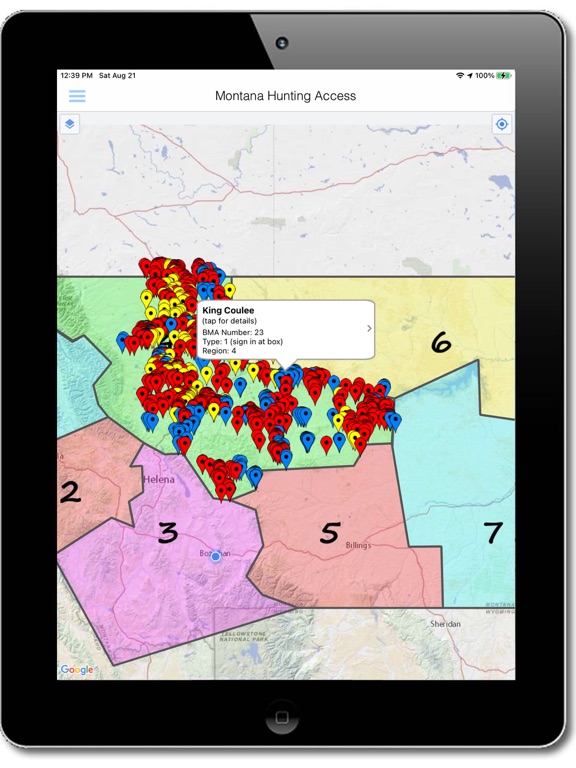Center map on my location
Viewport: 576px width, 768px height.
502,124
